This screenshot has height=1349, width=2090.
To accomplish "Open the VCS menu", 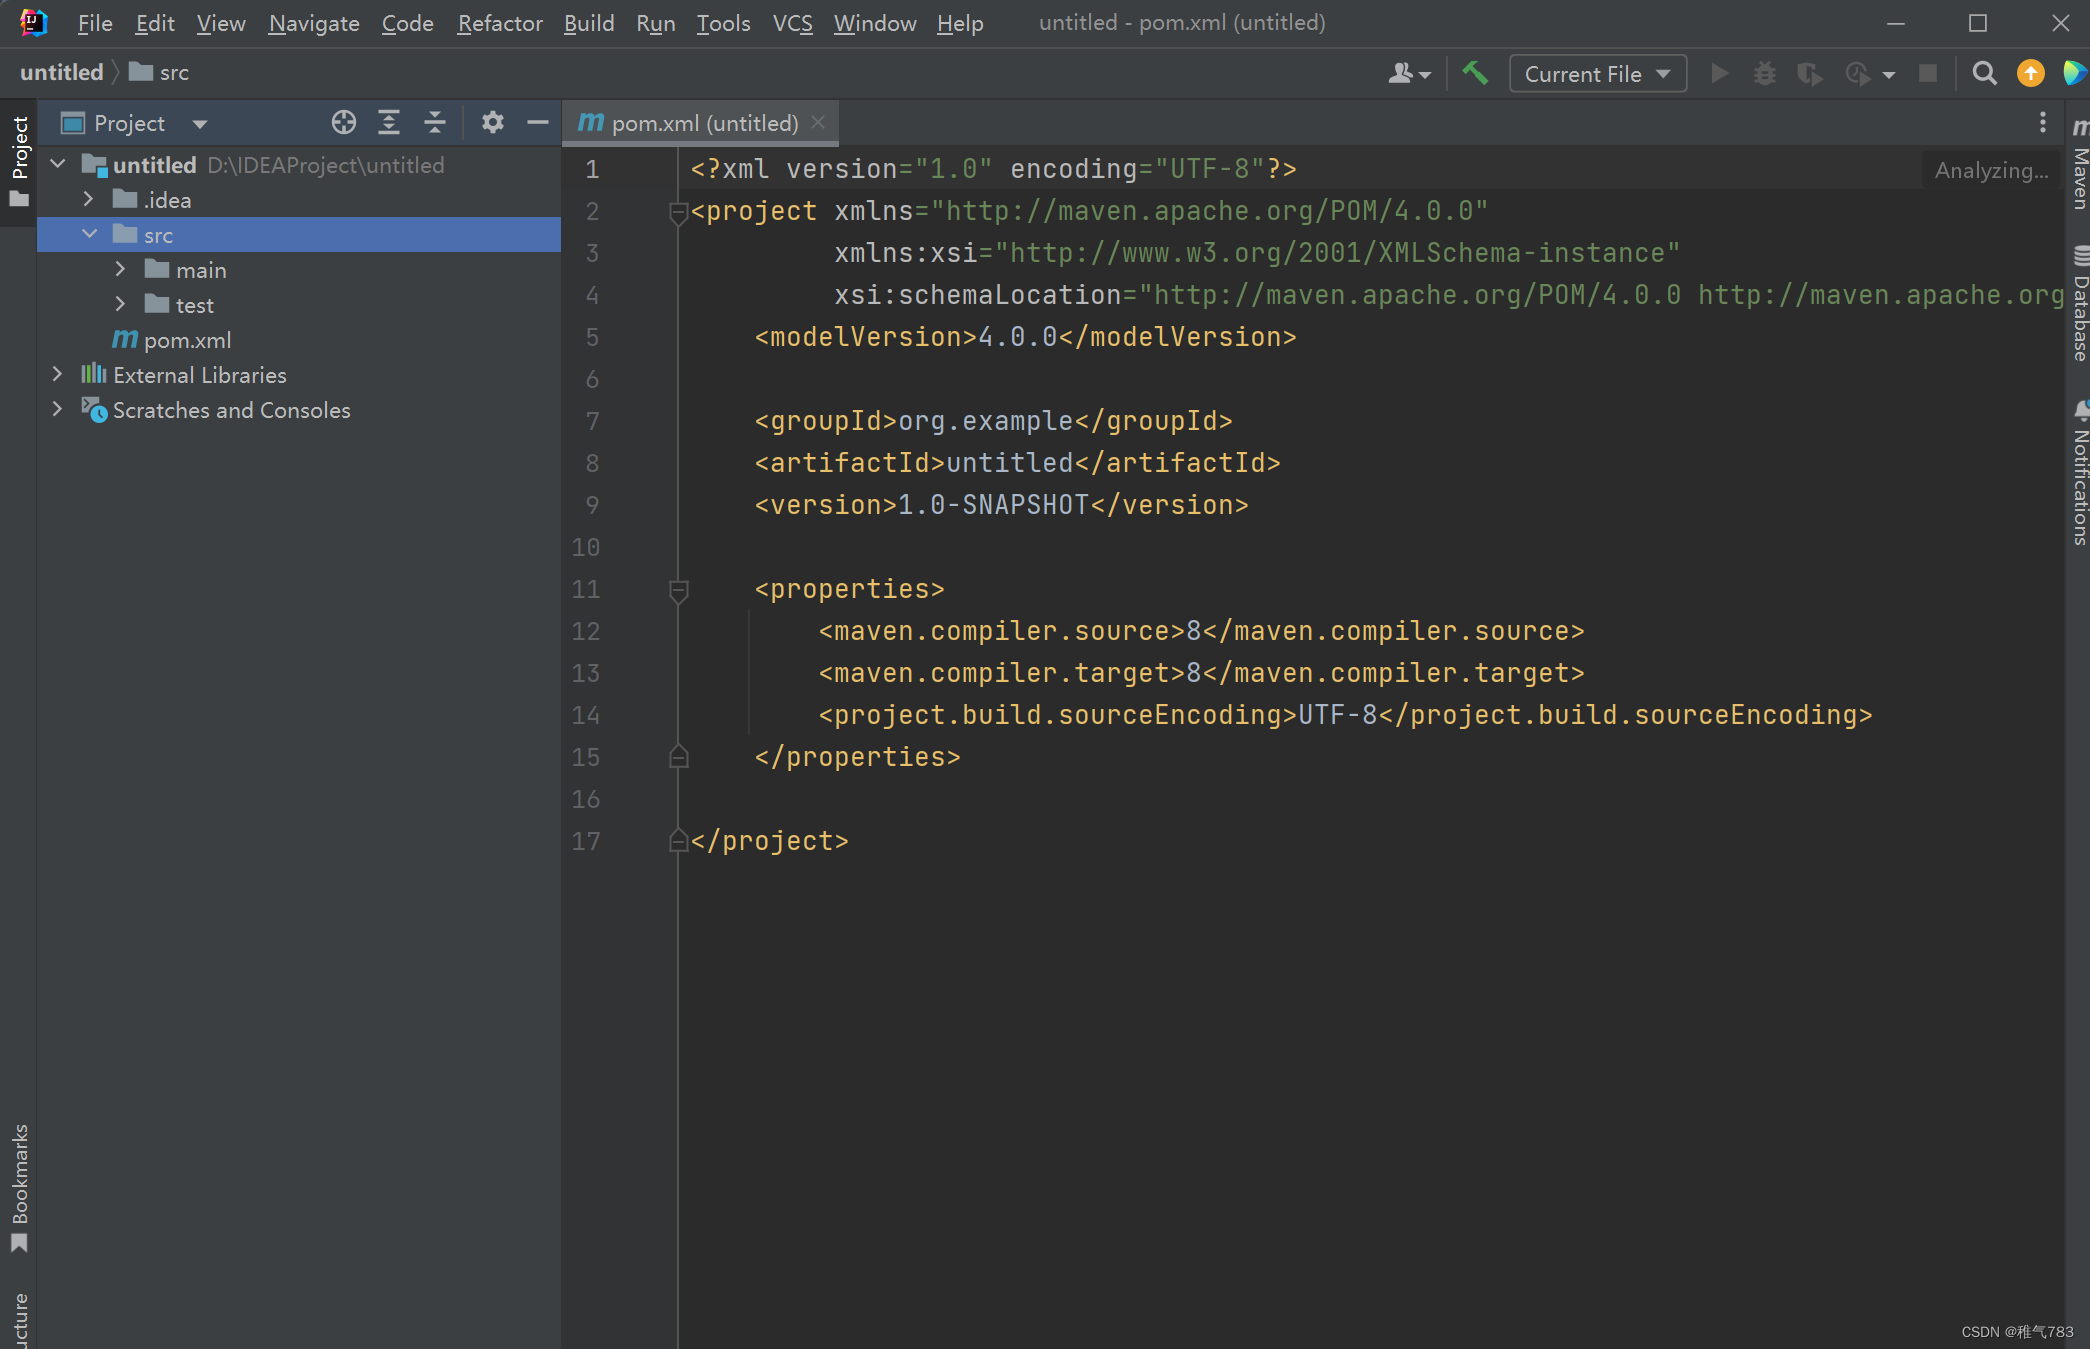I will [x=792, y=23].
